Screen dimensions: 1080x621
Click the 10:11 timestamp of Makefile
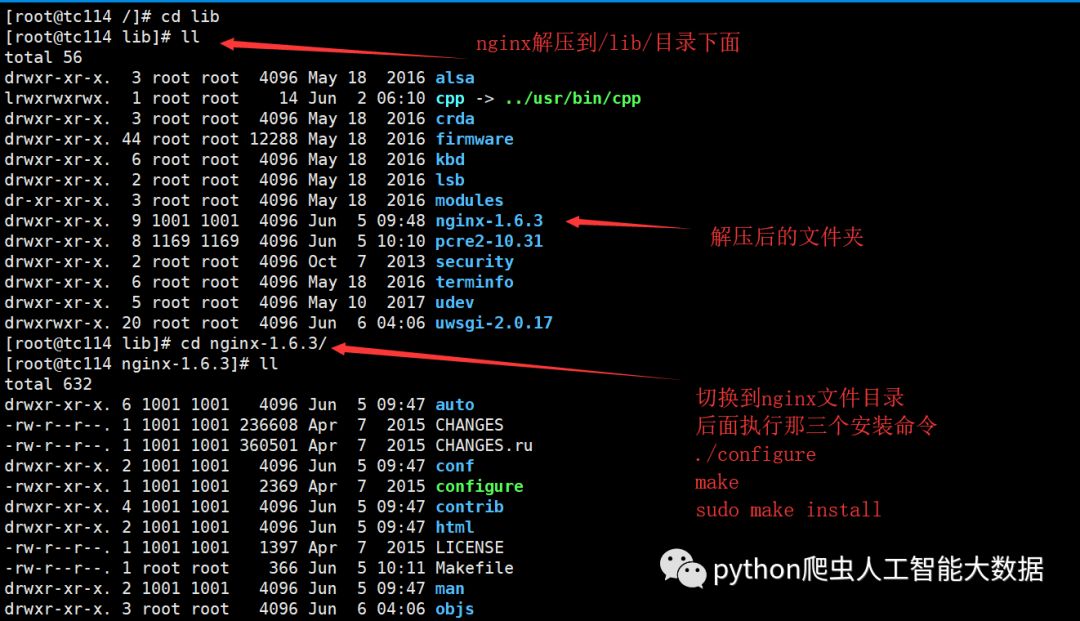[401, 568]
